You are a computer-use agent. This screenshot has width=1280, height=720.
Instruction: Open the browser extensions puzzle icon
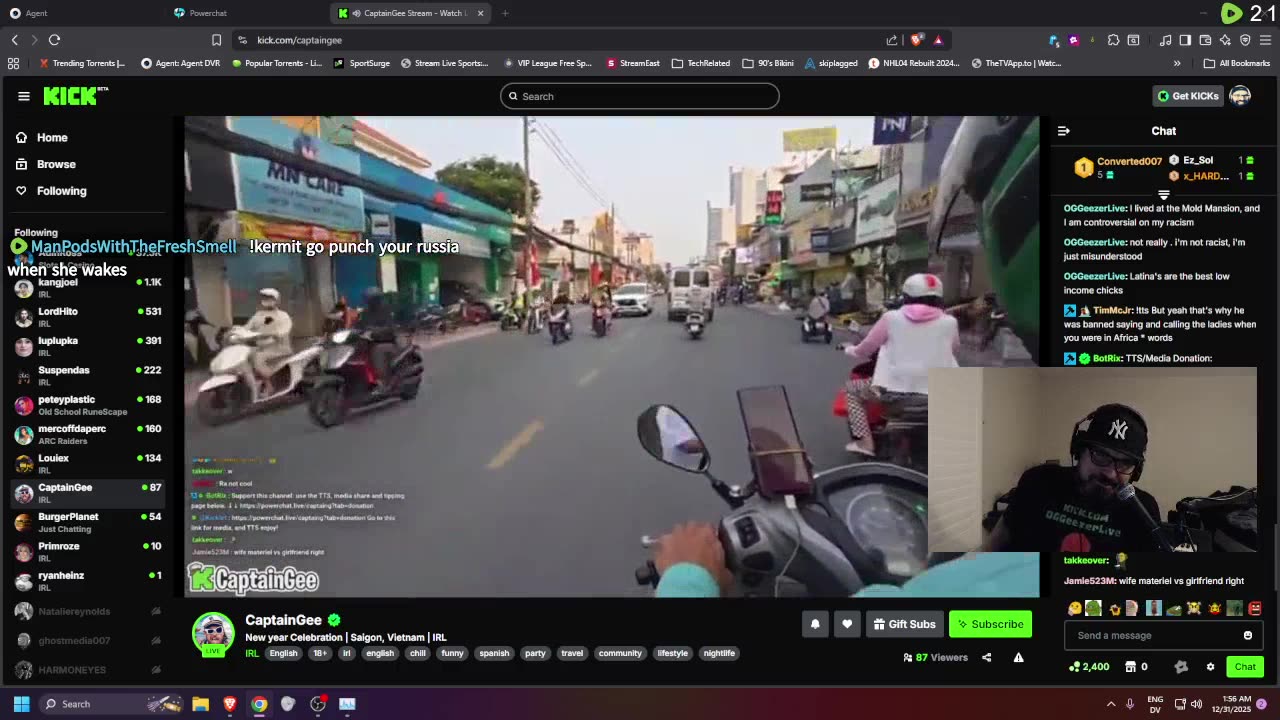(x=1113, y=40)
